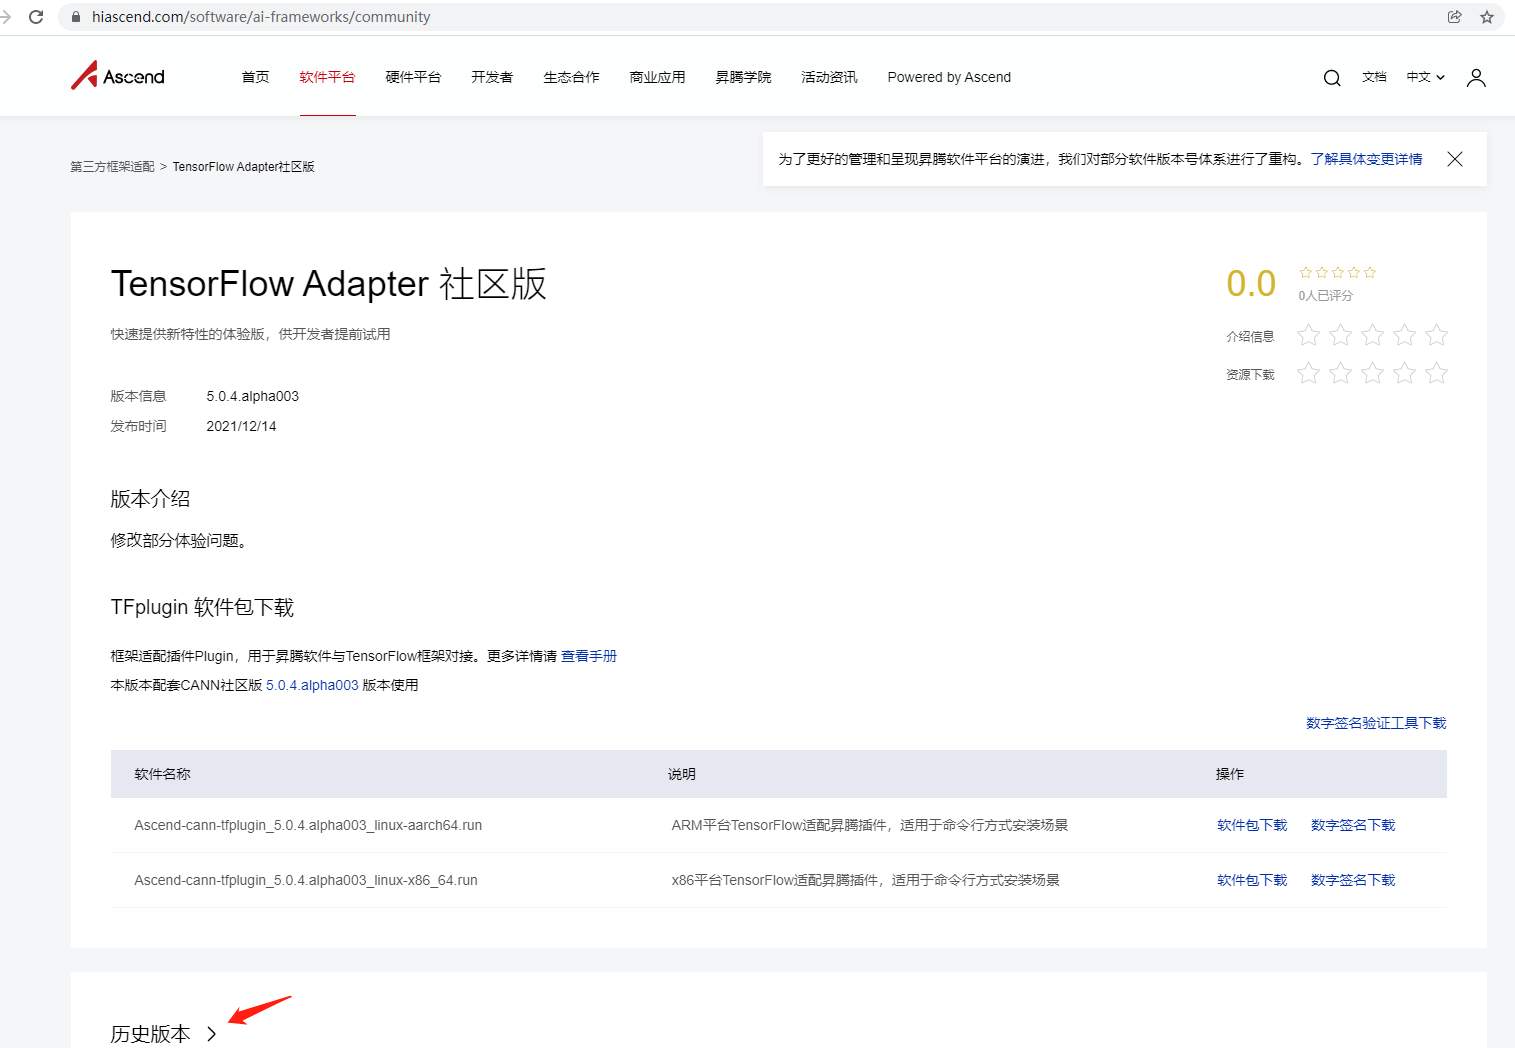Viewport: 1515px width, 1048px height.
Task: Go to the 首页 menu
Action: point(255,77)
